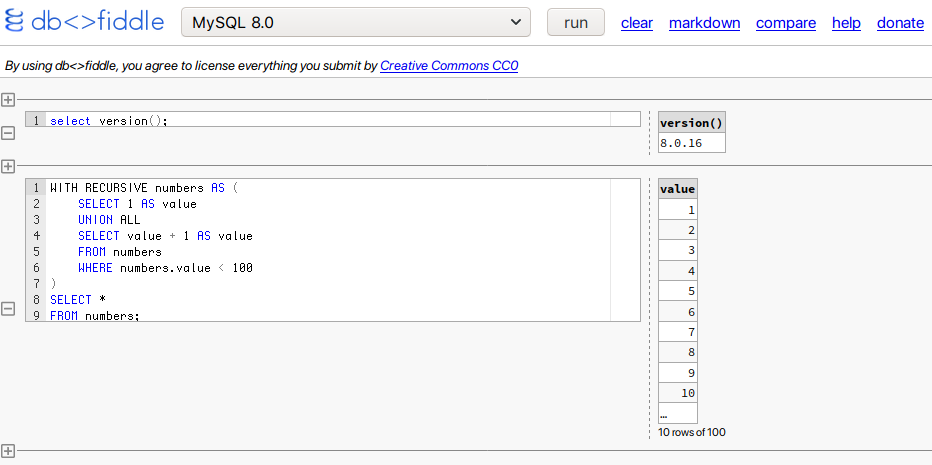Click the ellipsis row in value results

click(678, 414)
